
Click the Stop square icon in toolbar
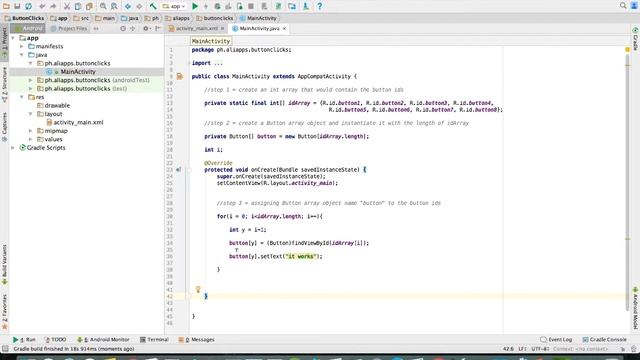coord(251,6)
